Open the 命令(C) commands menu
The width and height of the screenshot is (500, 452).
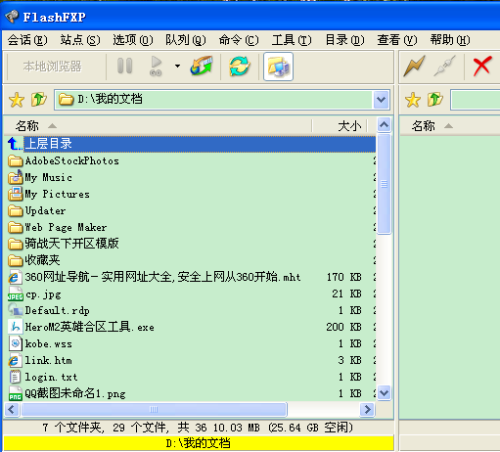(239, 40)
